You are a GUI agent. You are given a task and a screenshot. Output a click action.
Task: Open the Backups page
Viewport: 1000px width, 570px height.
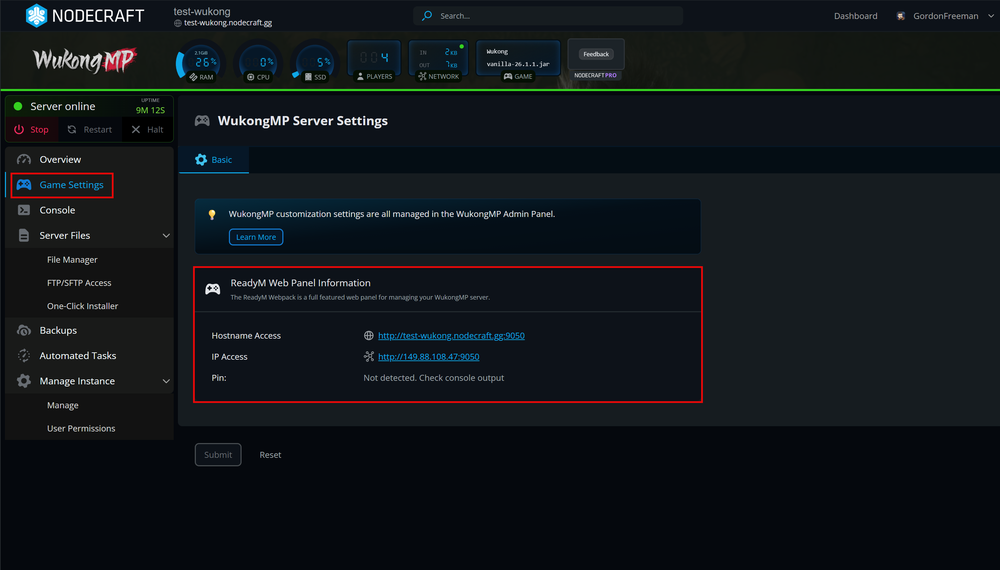point(89,330)
